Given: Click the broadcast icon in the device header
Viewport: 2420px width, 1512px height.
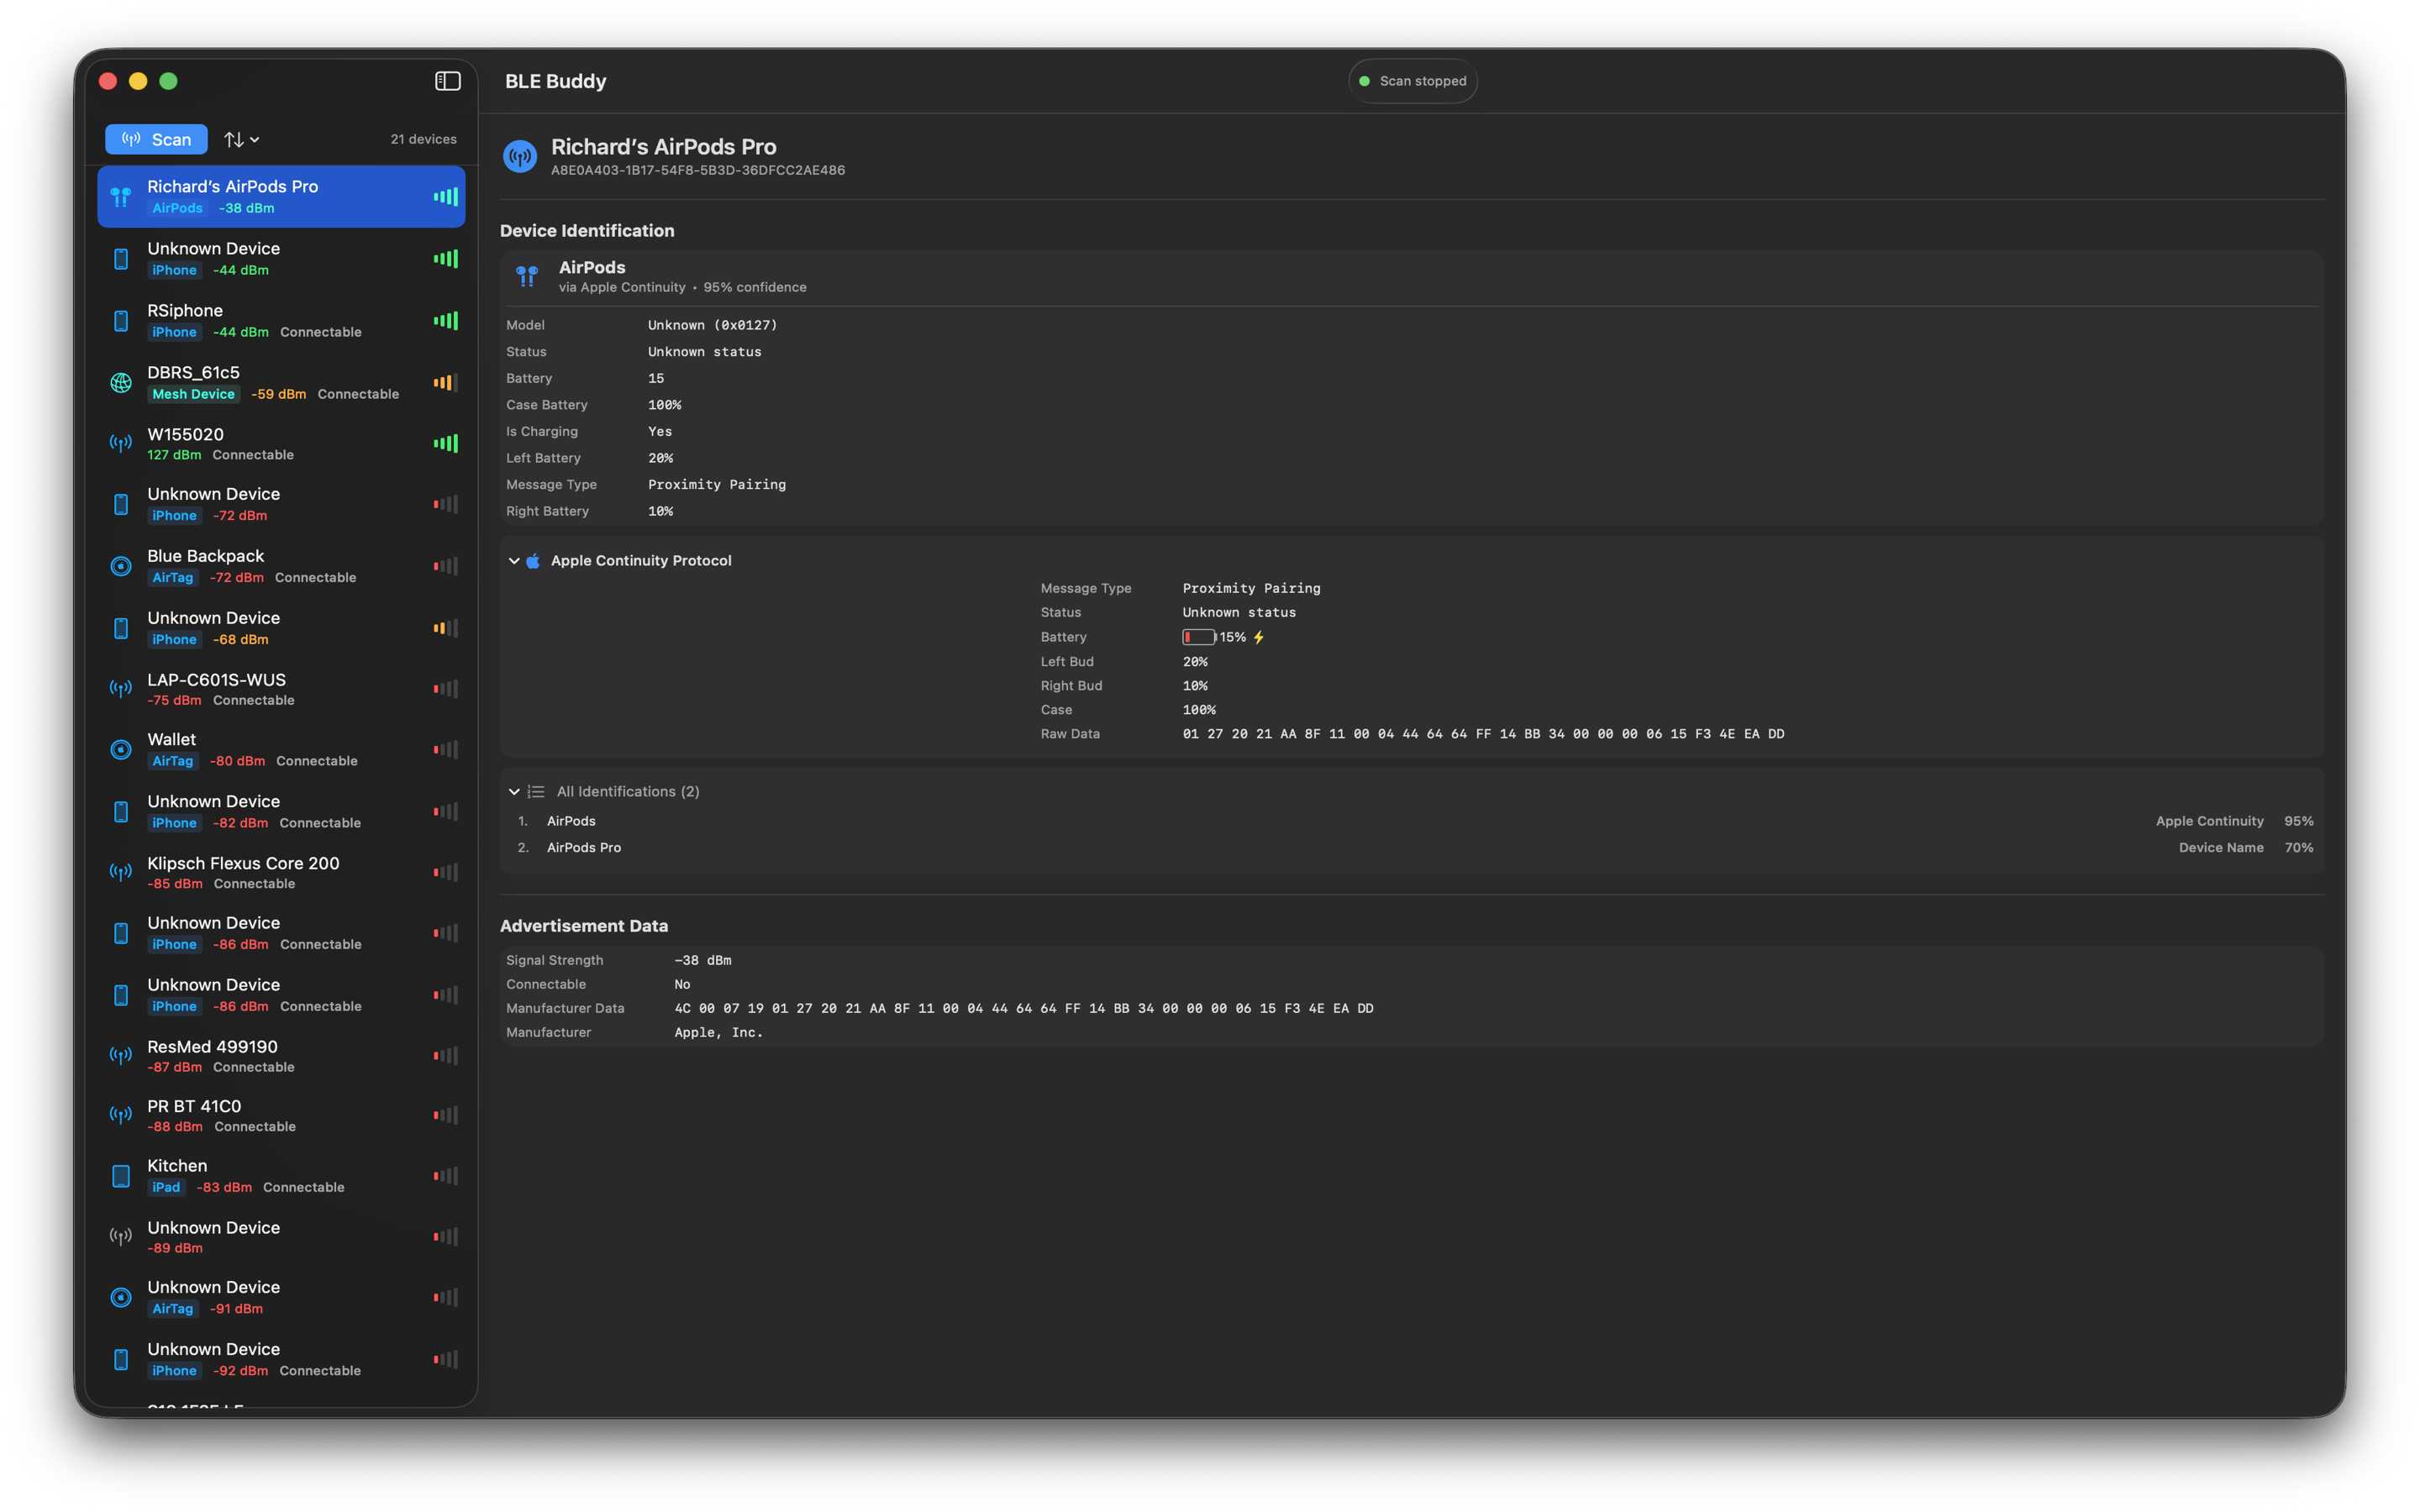Looking at the screenshot, I should (x=520, y=156).
